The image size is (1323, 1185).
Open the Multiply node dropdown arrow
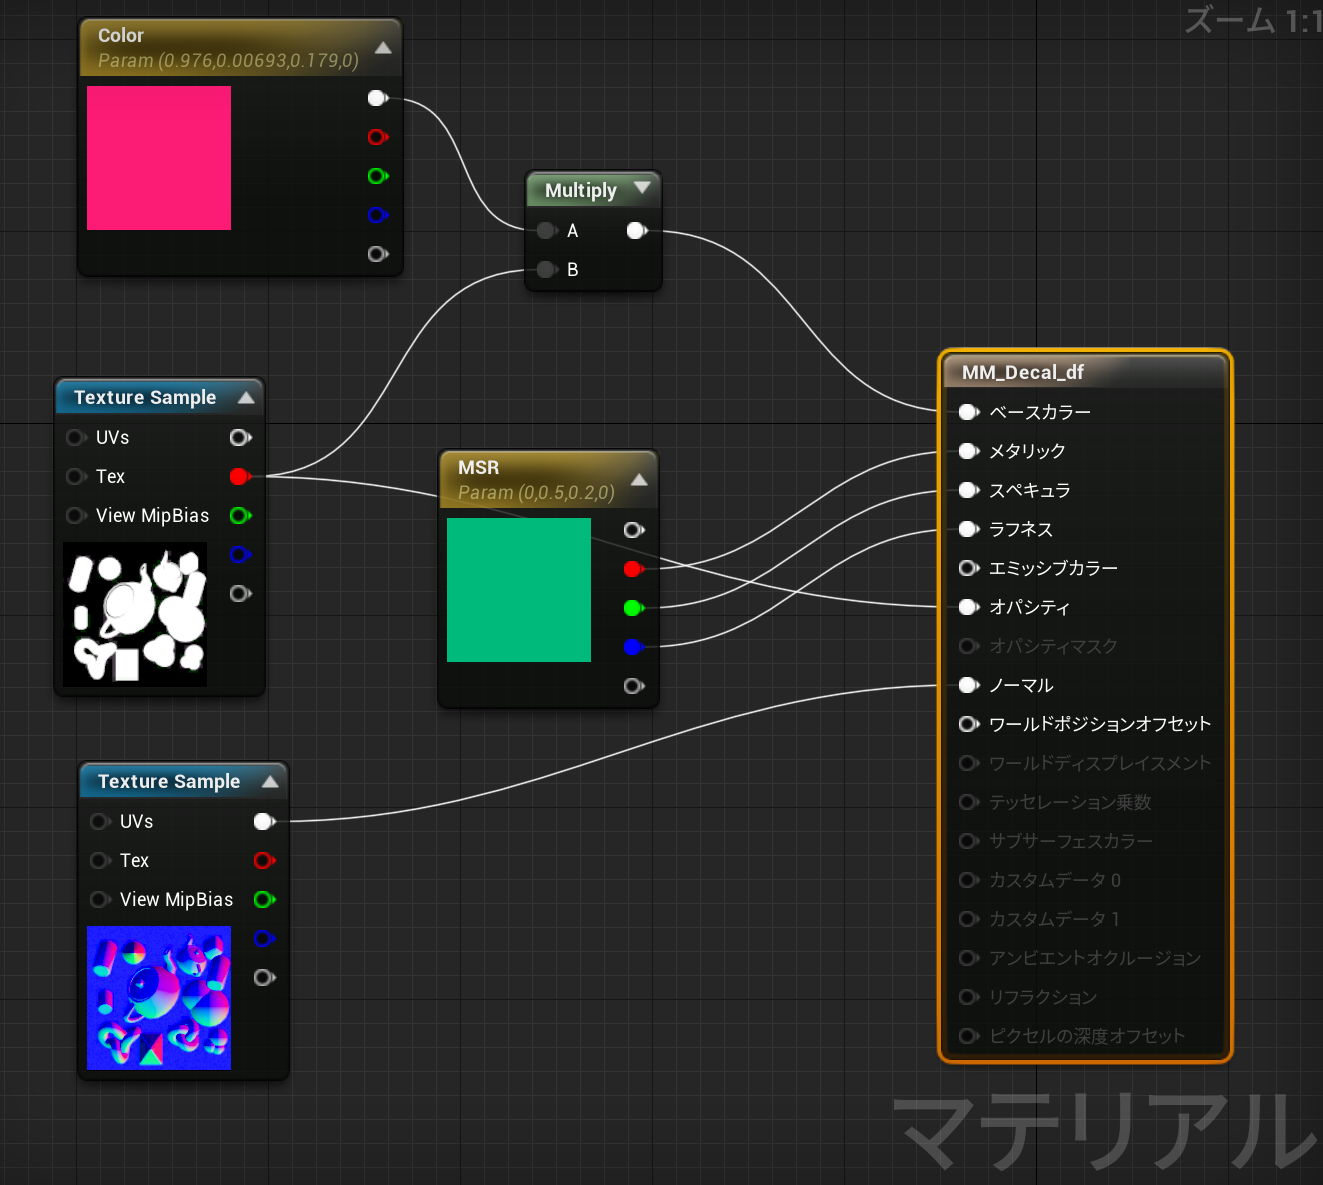[641, 190]
